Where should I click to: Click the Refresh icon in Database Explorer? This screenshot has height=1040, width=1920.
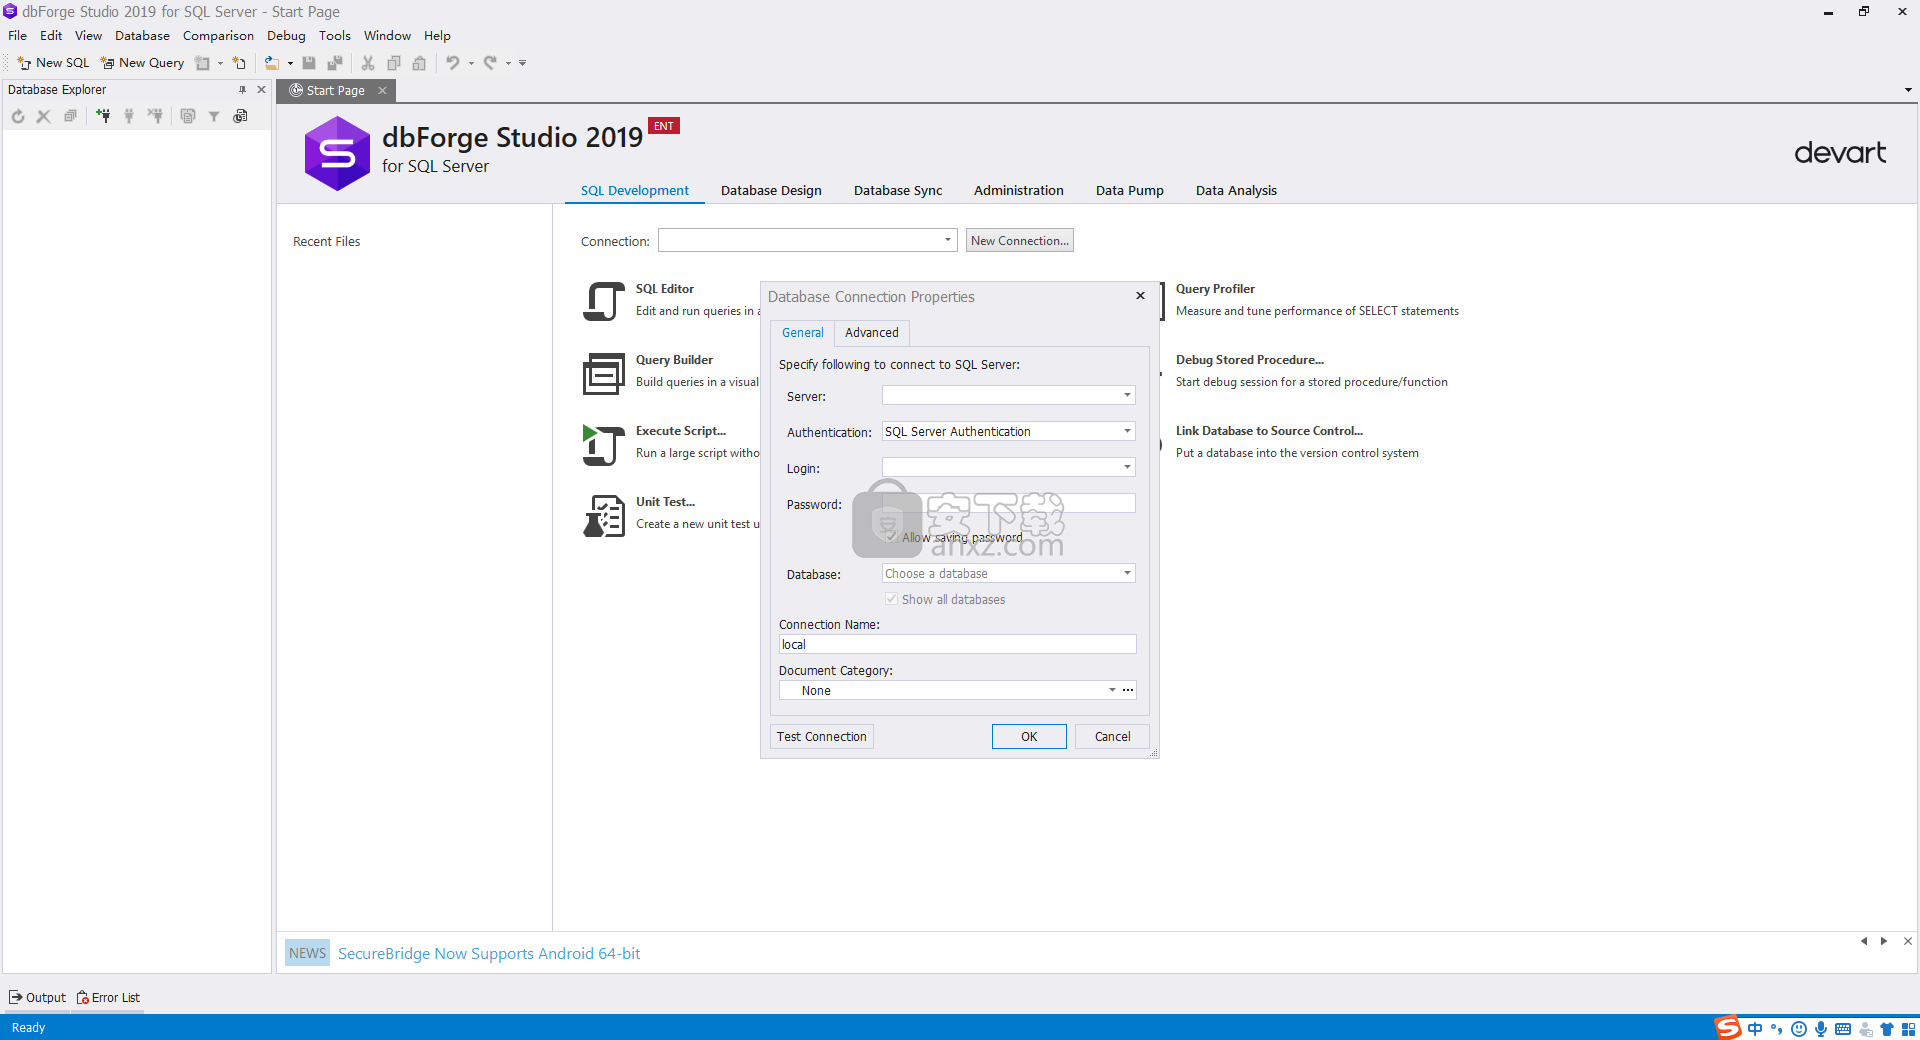18,116
